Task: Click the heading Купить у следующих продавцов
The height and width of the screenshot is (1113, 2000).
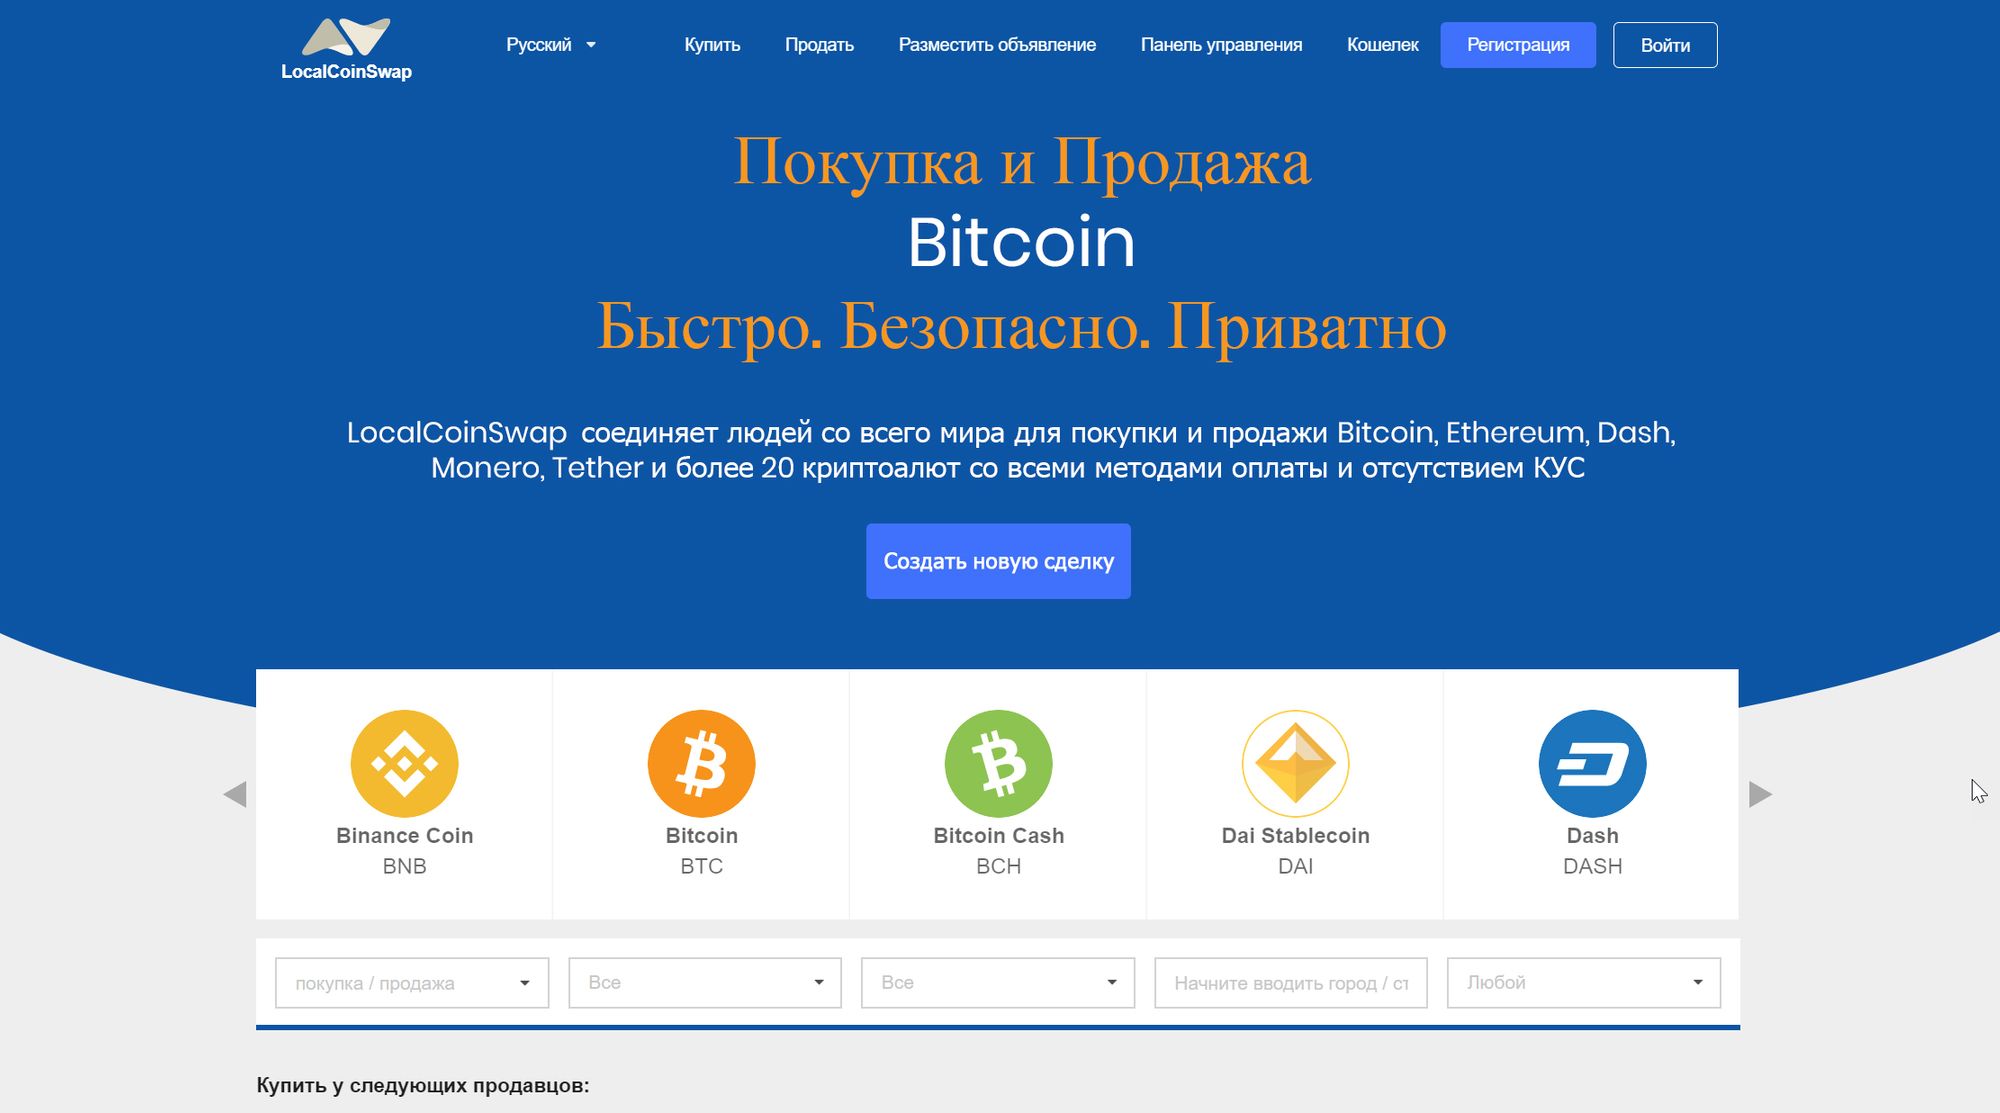Action: 423,1086
